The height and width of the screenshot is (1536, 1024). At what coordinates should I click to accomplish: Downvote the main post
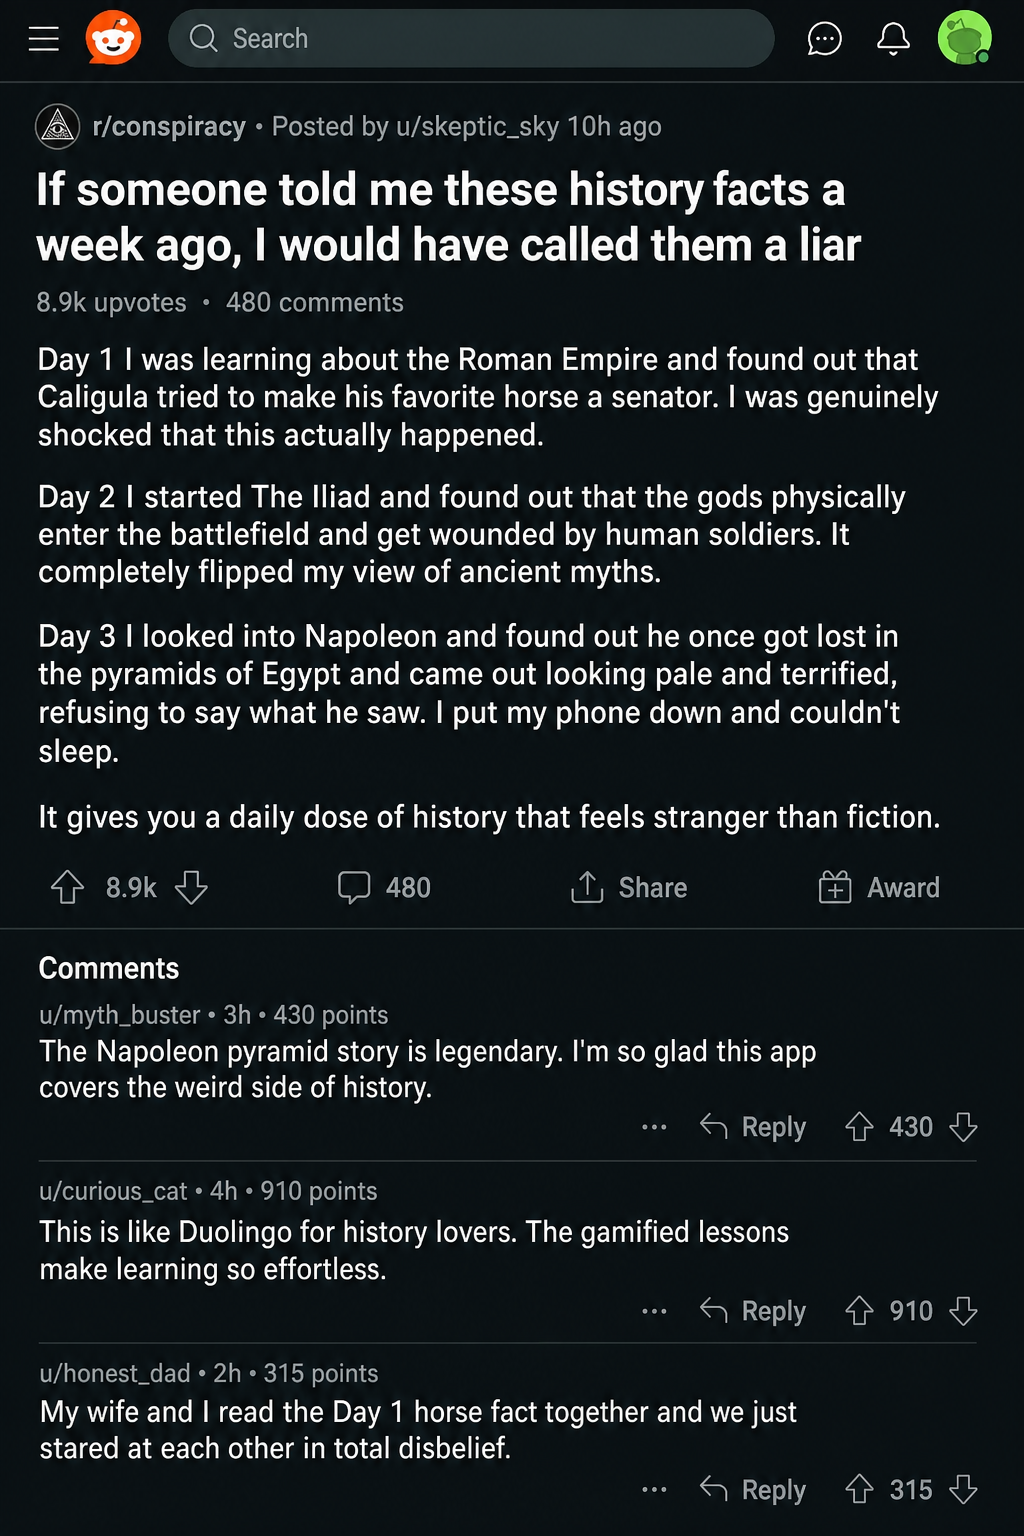(191, 887)
